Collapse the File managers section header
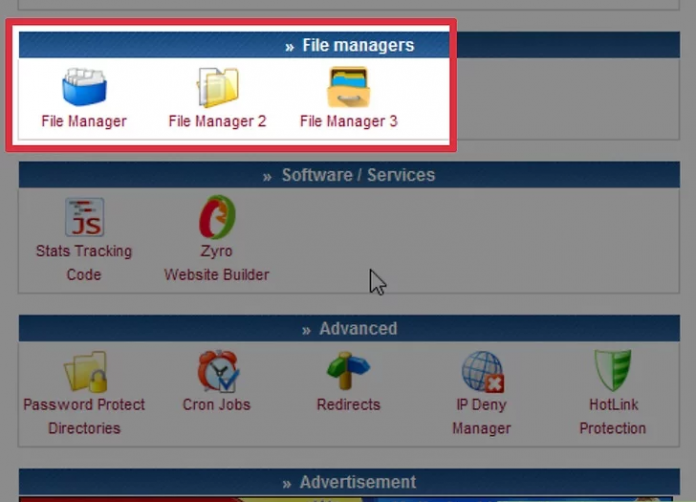The width and height of the screenshot is (696, 502). pos(348,45)
